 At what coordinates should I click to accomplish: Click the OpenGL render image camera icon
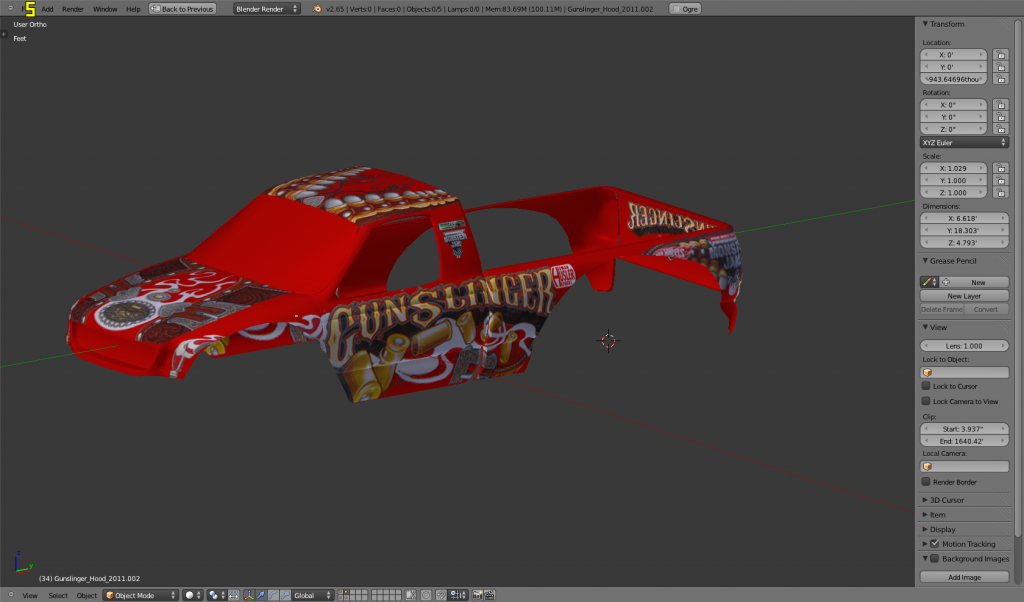(x=478, y=595)
